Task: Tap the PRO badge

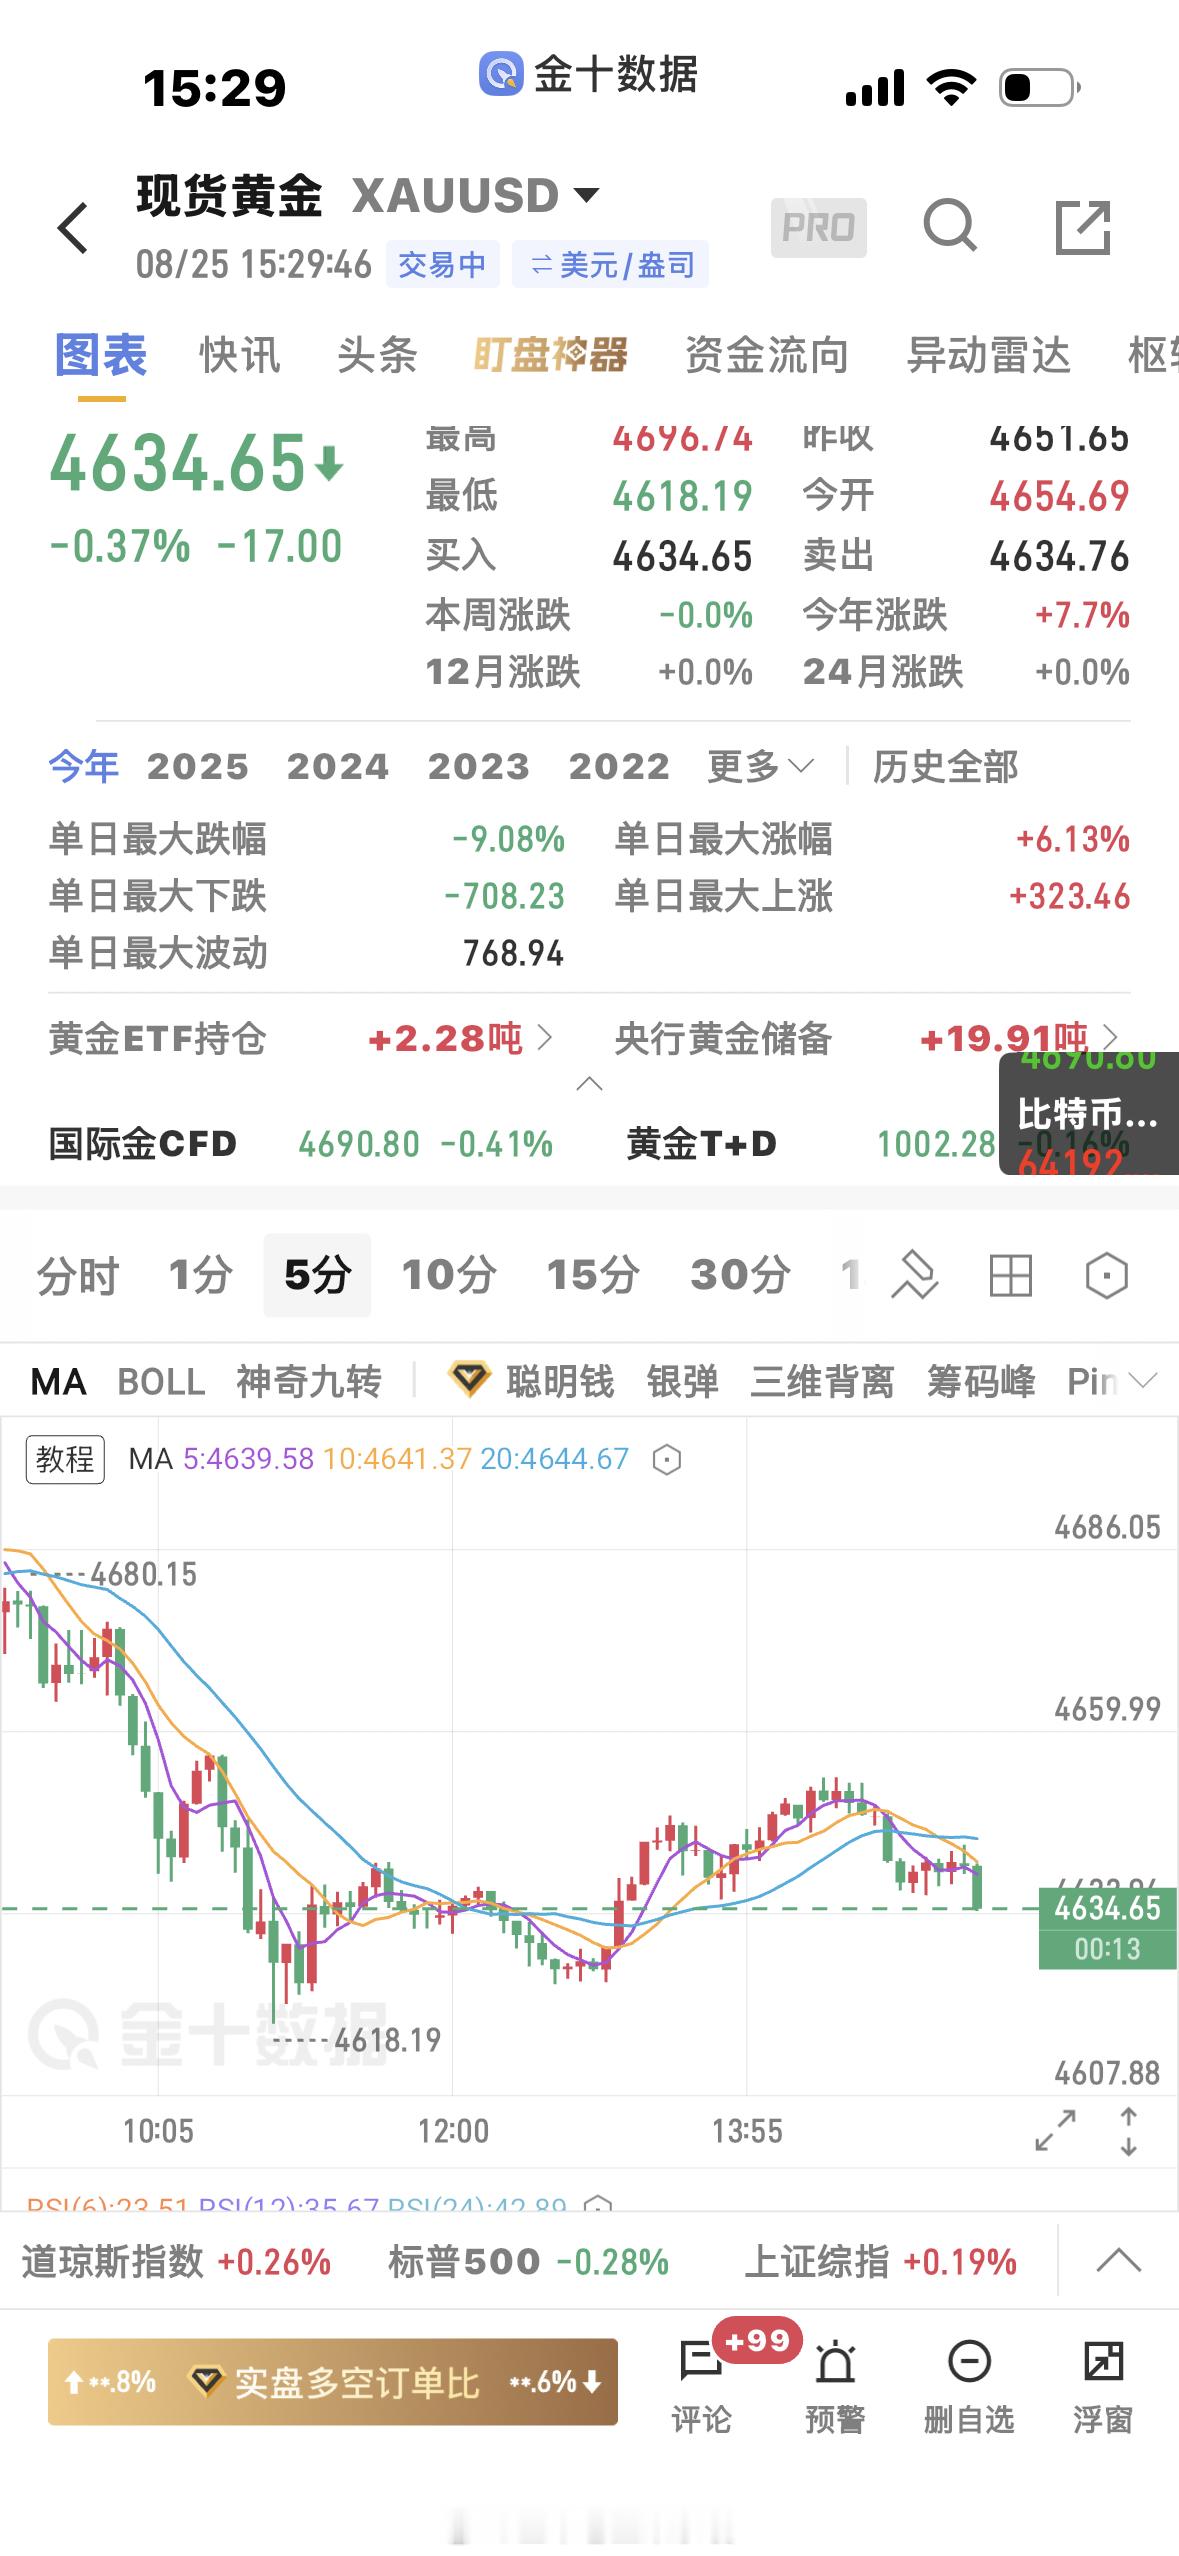Action: coord(818,228)
